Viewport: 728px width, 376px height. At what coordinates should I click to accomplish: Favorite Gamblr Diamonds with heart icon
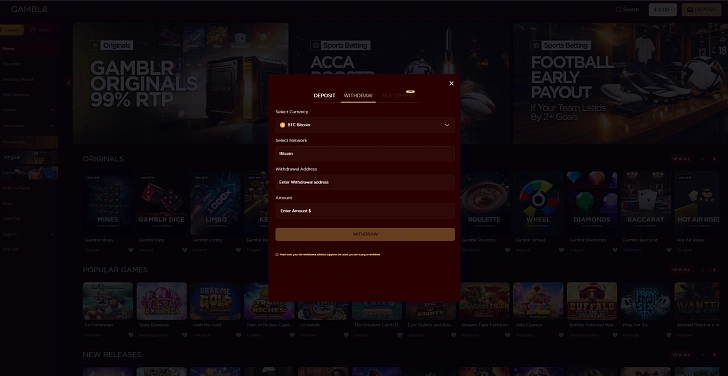click(615, 250)
